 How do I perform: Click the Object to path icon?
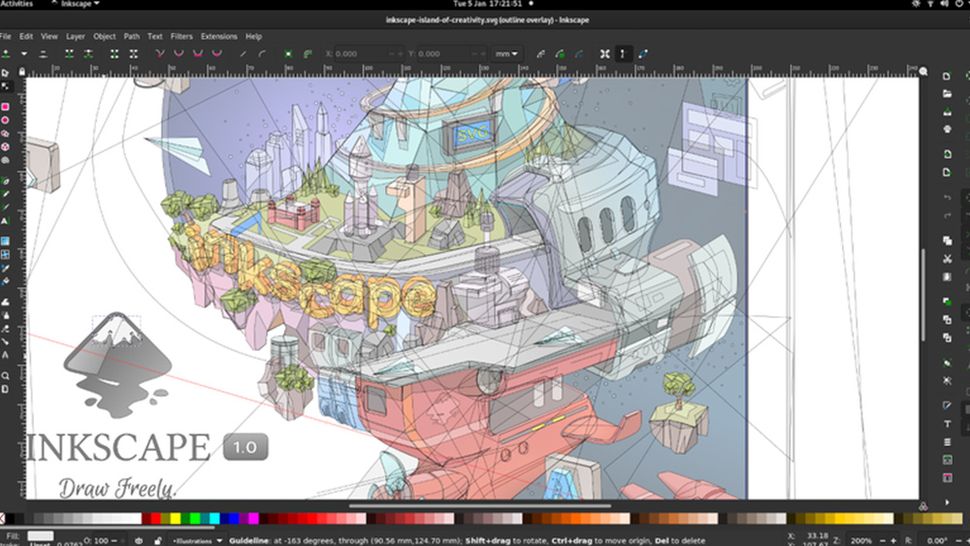click(288, 54)
